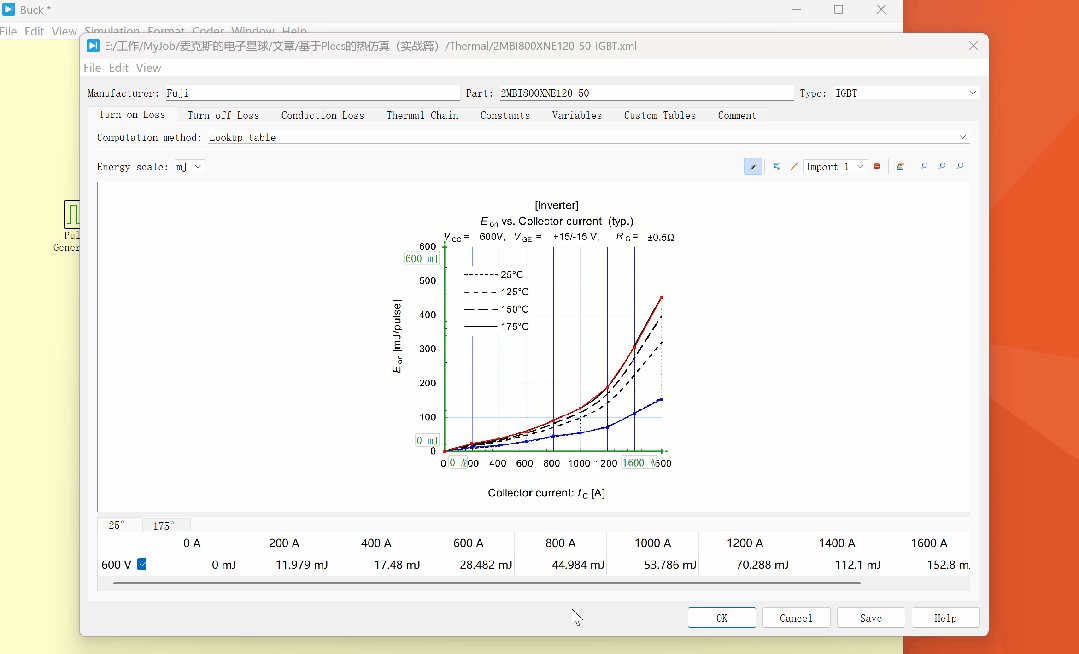Select the orange line drawing tool
1079x654 pixels.
[794, 167]
